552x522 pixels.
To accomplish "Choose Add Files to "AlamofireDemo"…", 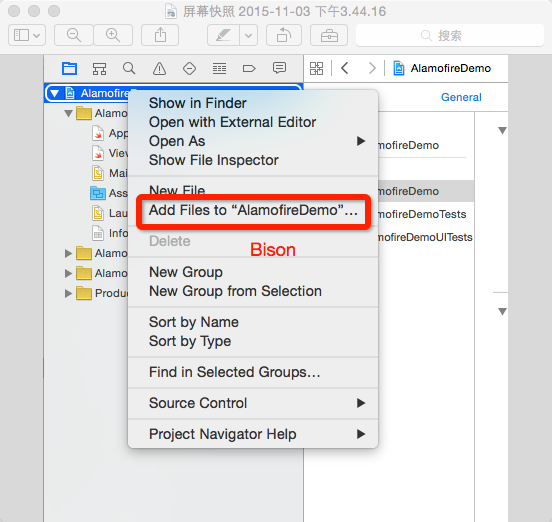I will point(253,210).
